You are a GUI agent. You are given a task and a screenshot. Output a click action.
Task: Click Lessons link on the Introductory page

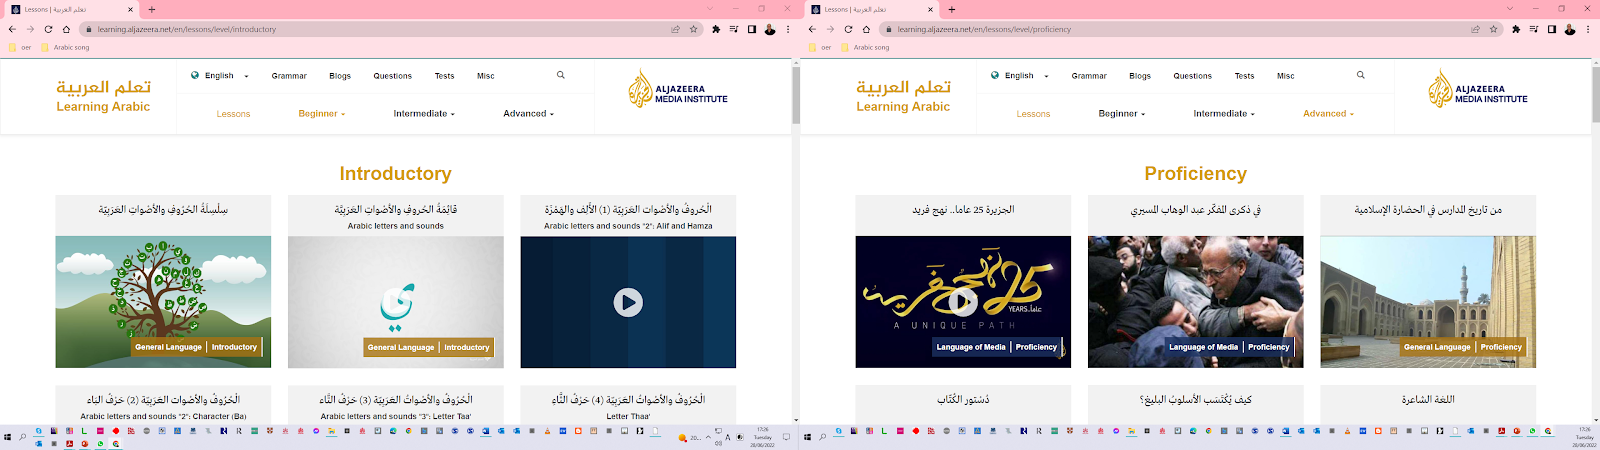point(233,114)
